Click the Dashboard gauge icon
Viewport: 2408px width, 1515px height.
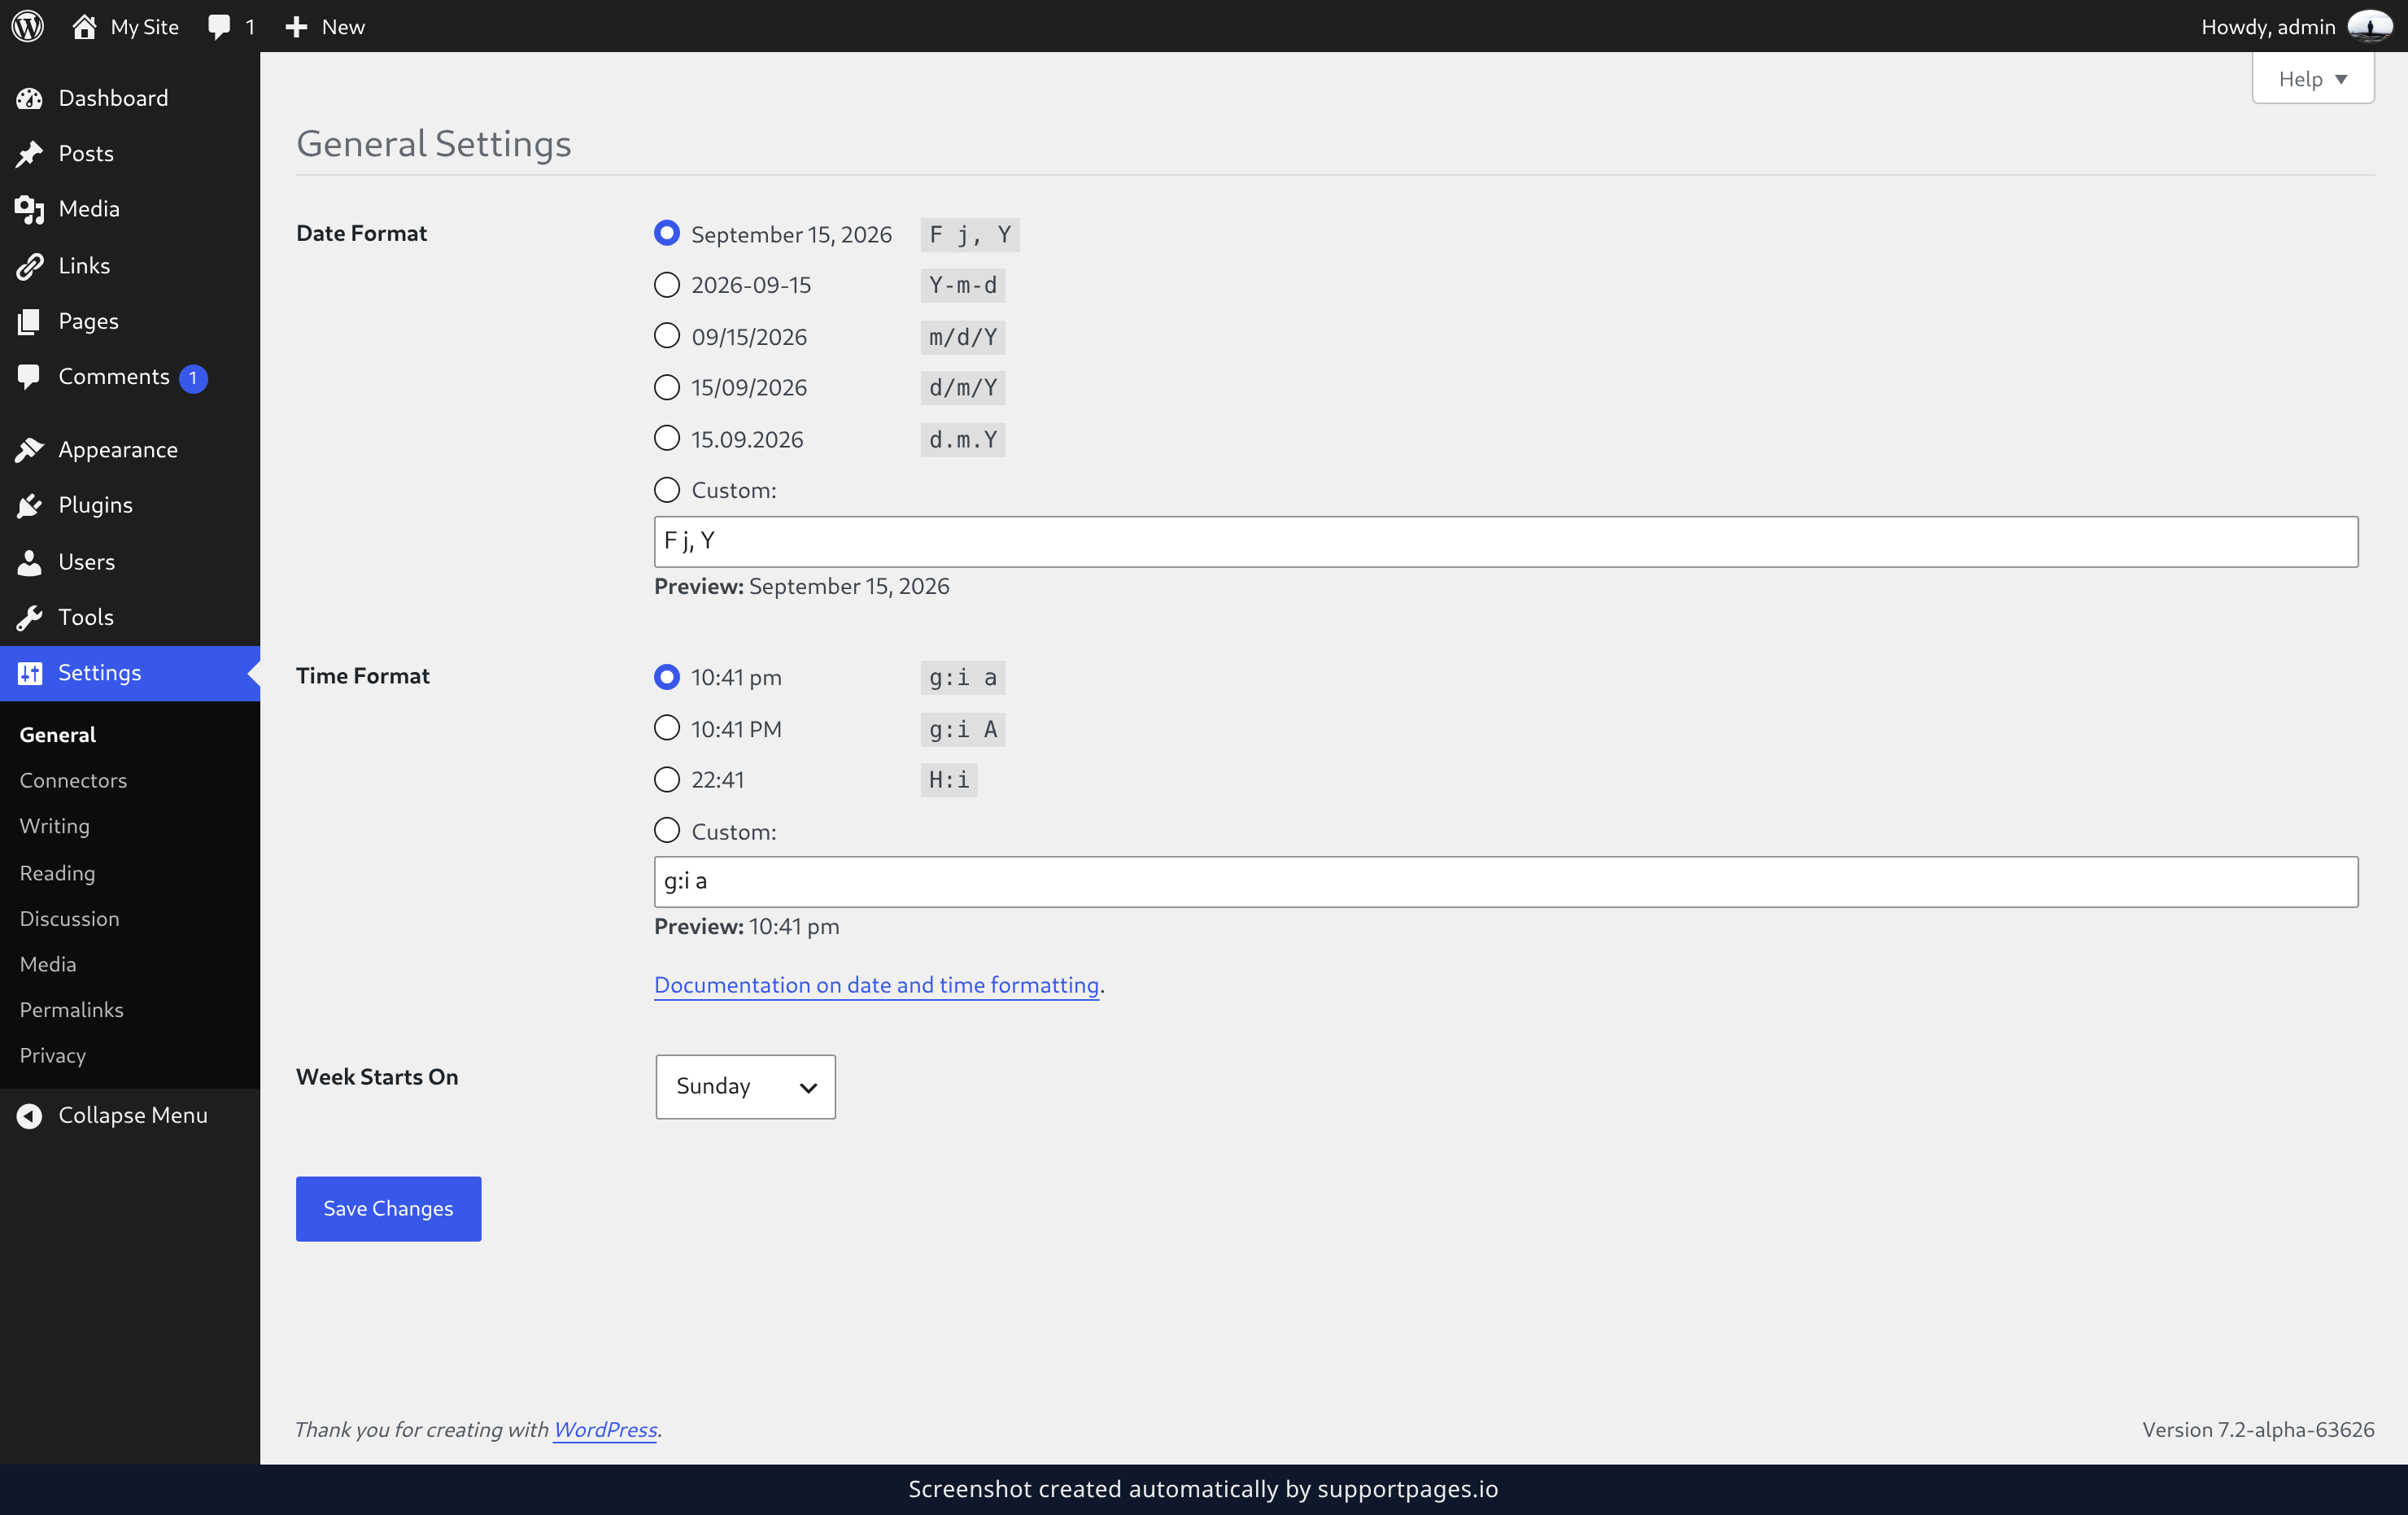[30, 98]
